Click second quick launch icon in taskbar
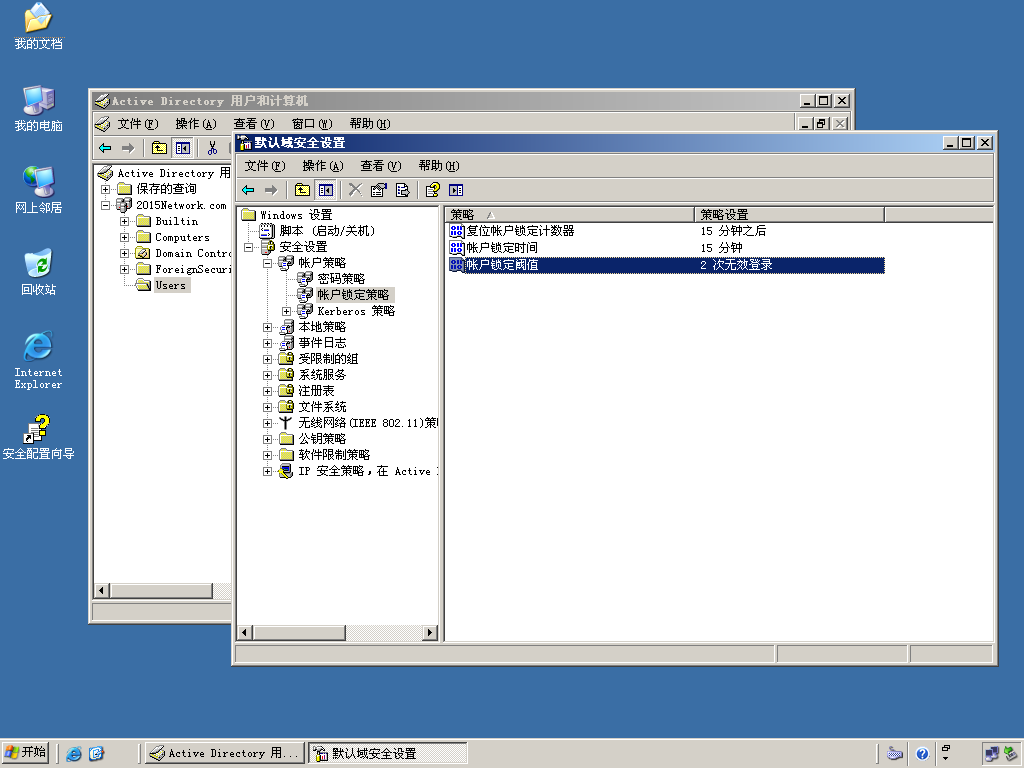Image resolution: width=1024 pixels, height=768 pixels. tap(96, 754)
